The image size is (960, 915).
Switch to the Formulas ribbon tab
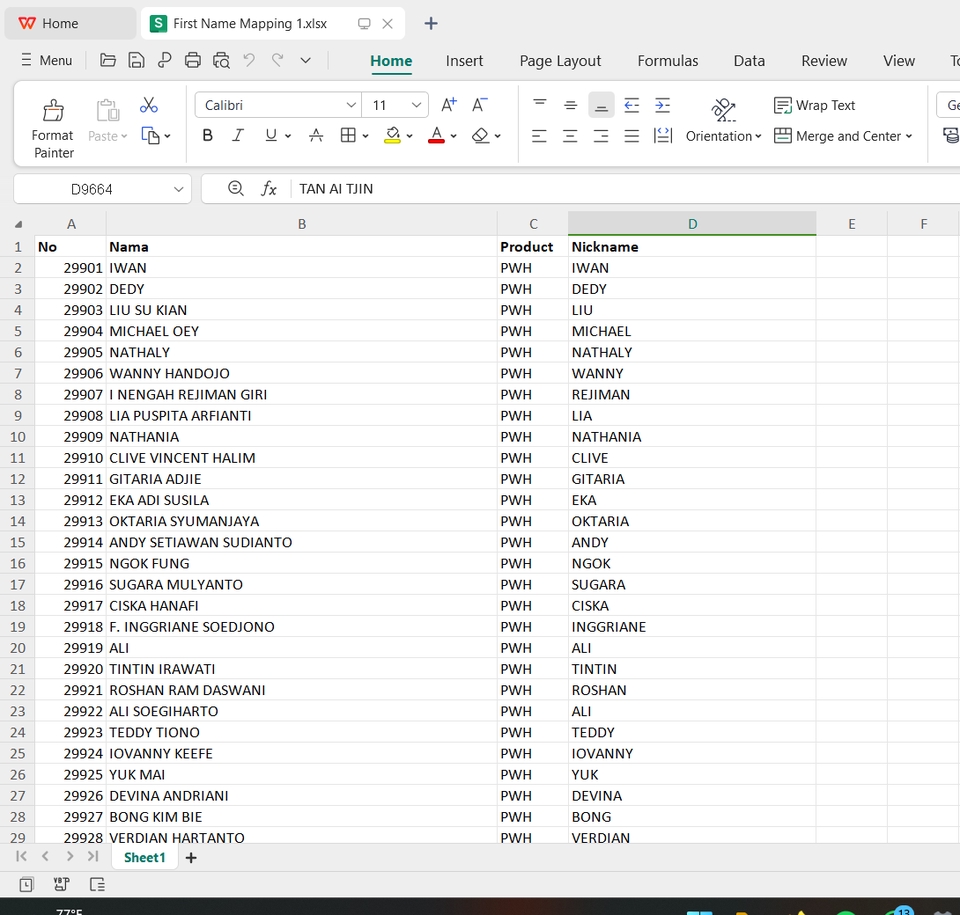(667, 60)
